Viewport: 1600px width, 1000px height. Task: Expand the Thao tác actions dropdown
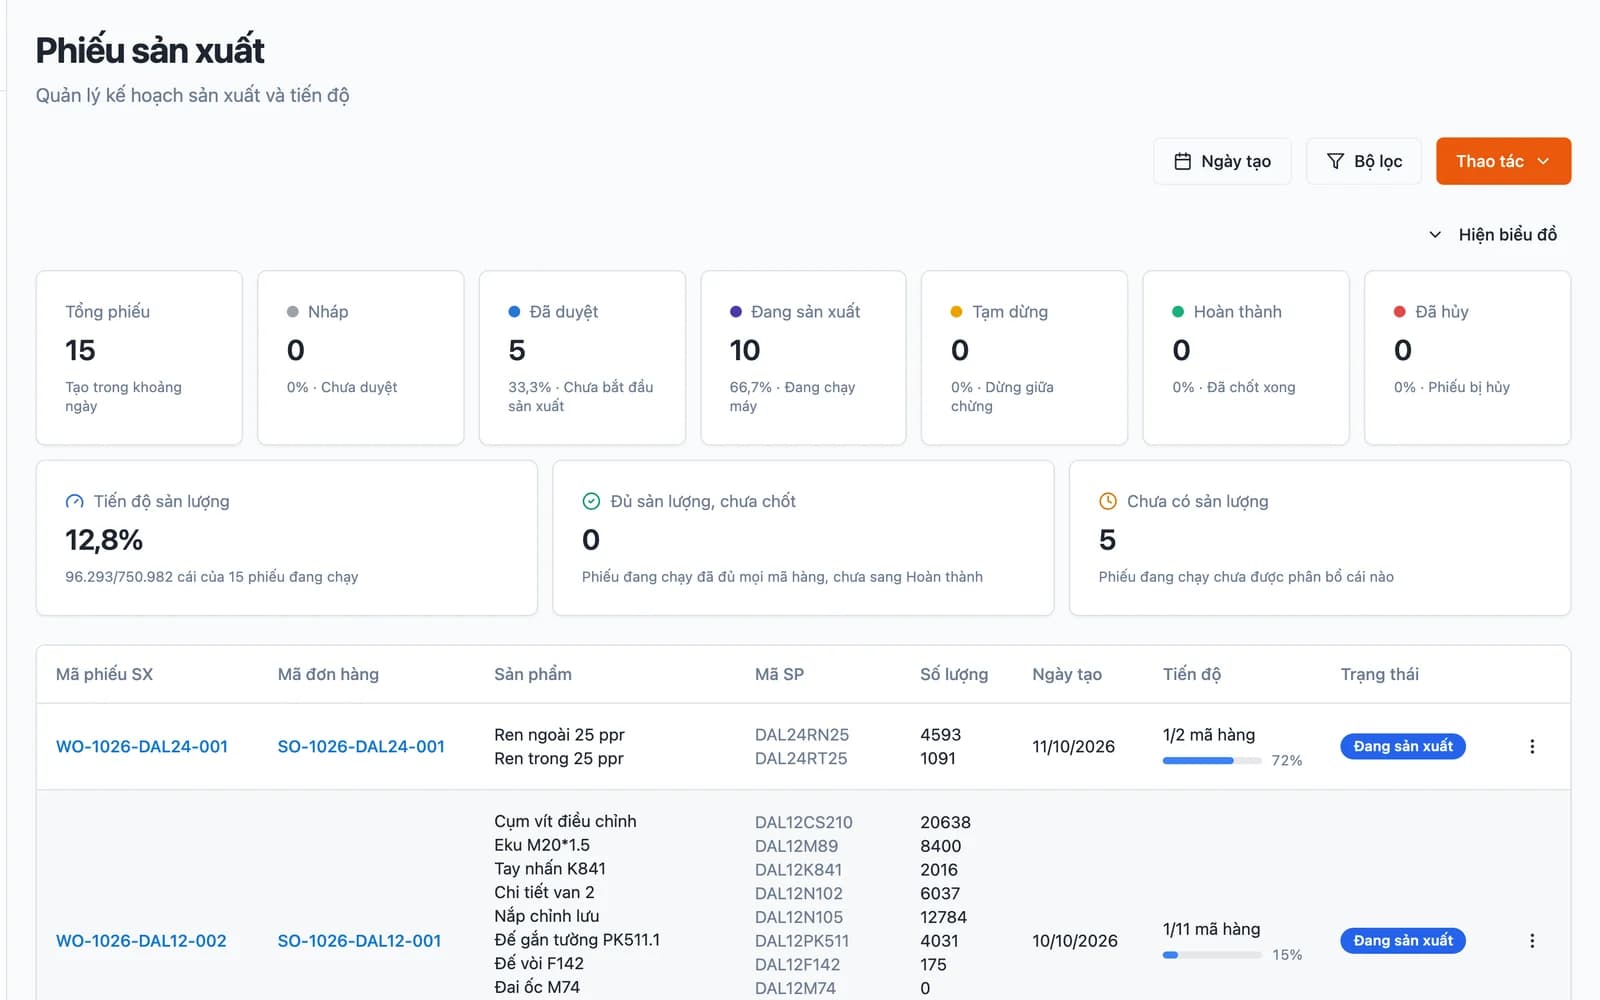tap(1503, 161)
